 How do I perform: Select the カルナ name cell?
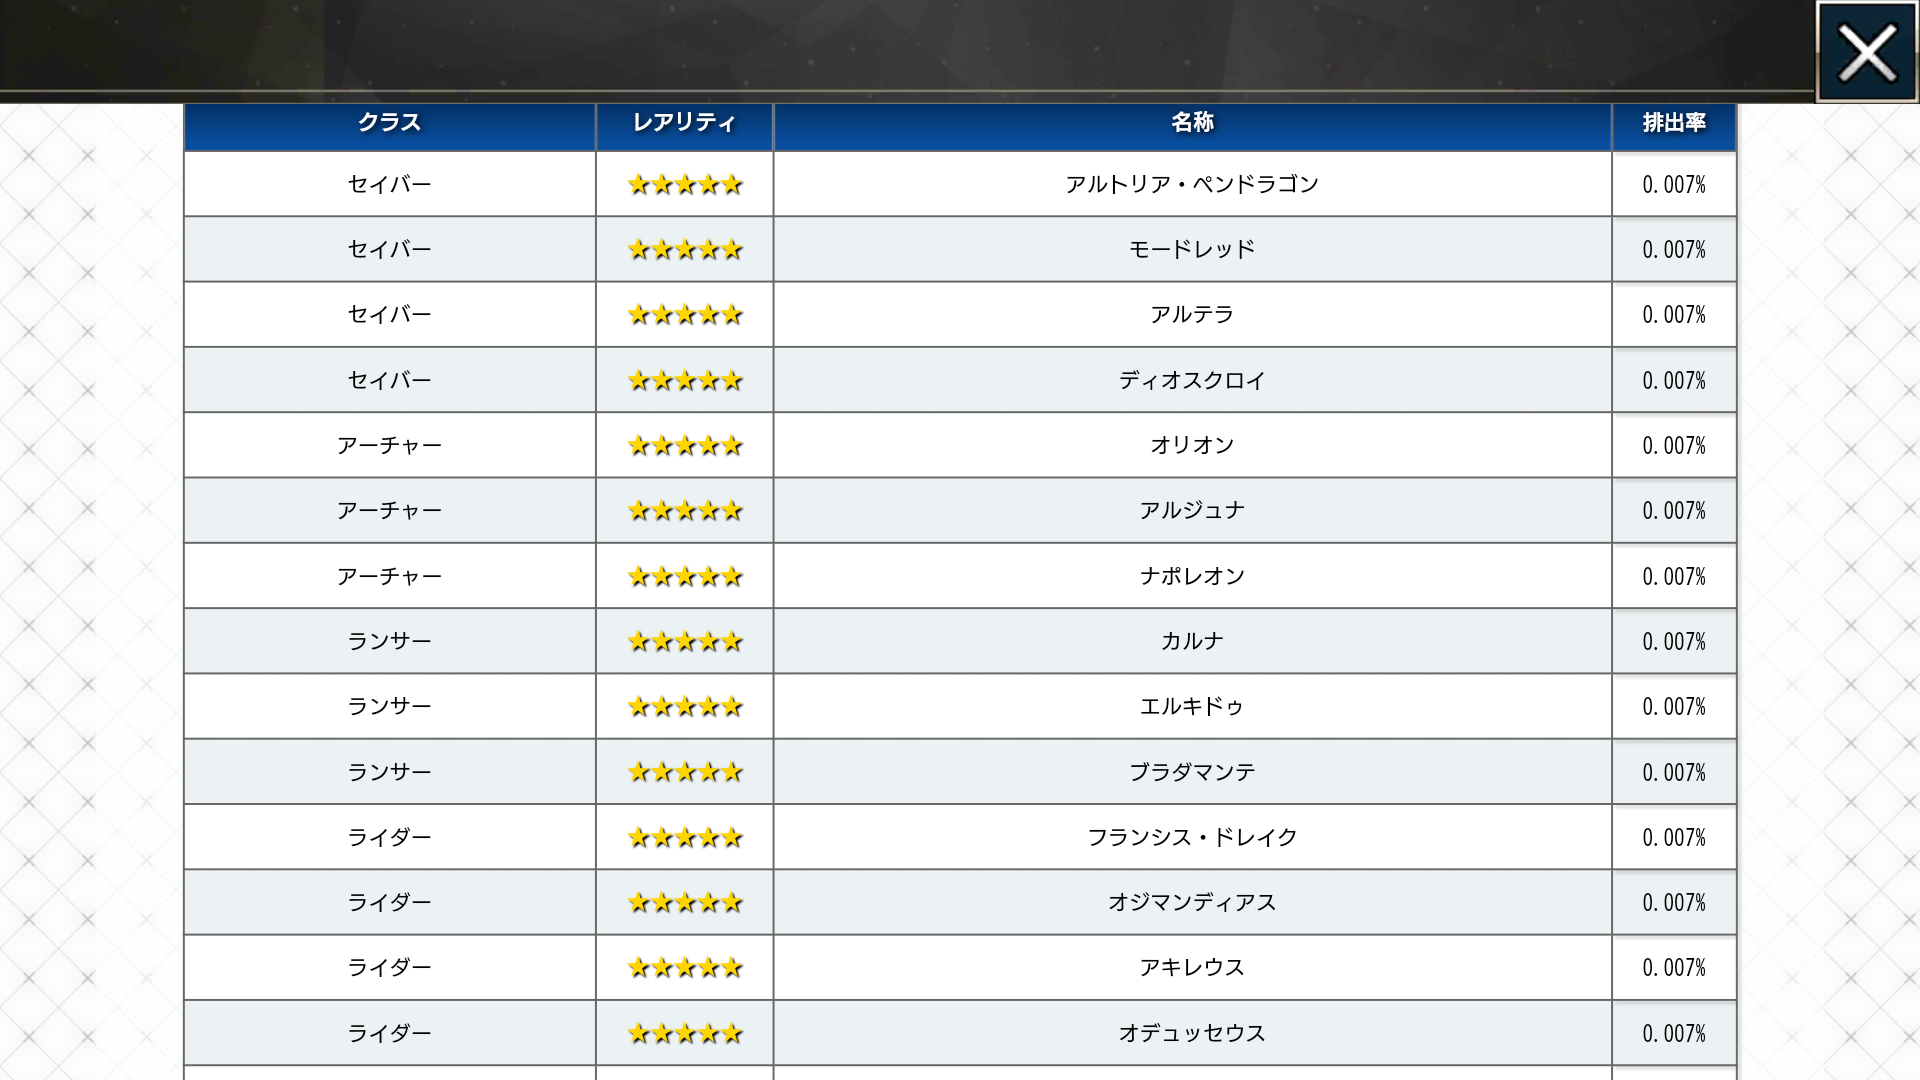point(1192,641)
